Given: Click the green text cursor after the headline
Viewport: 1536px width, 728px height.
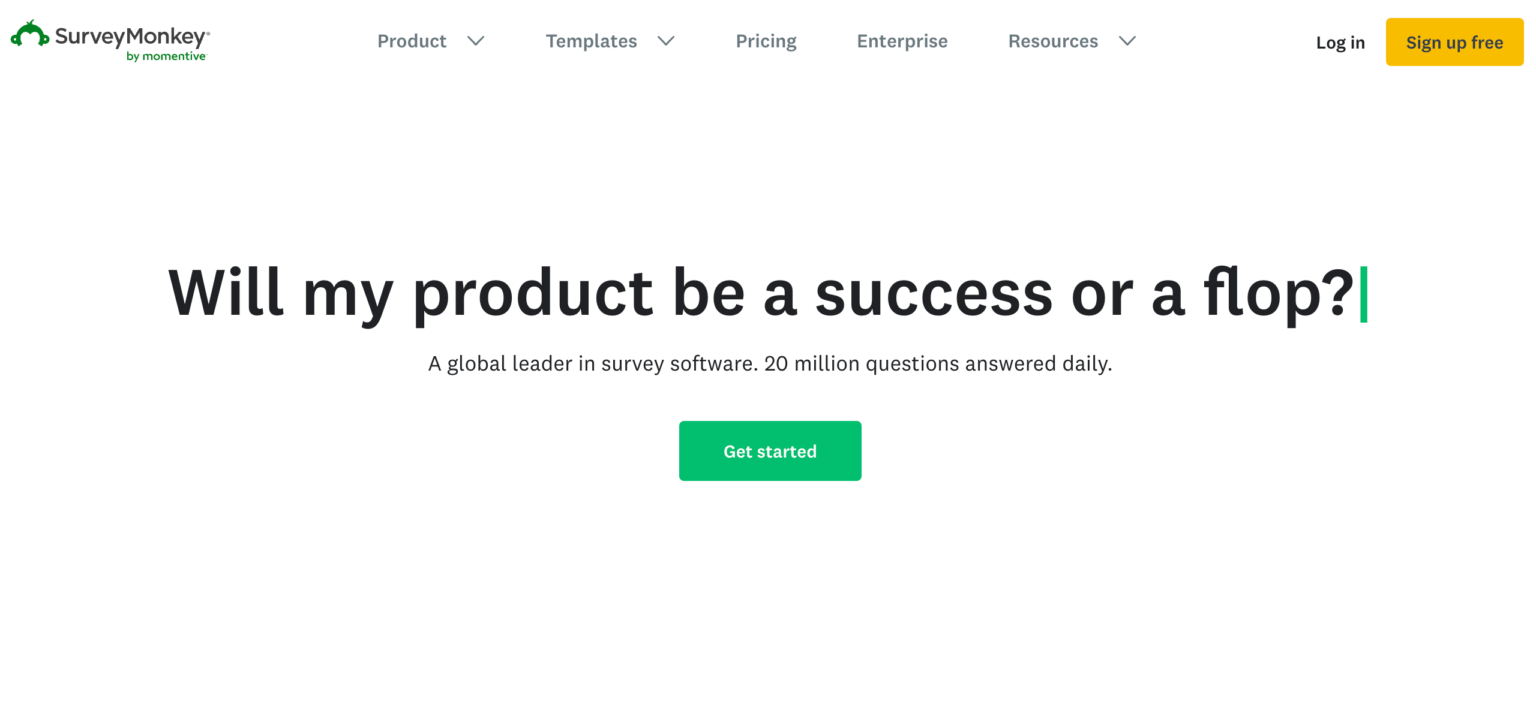Looking at the screenshot, I should click(1364, 292).
